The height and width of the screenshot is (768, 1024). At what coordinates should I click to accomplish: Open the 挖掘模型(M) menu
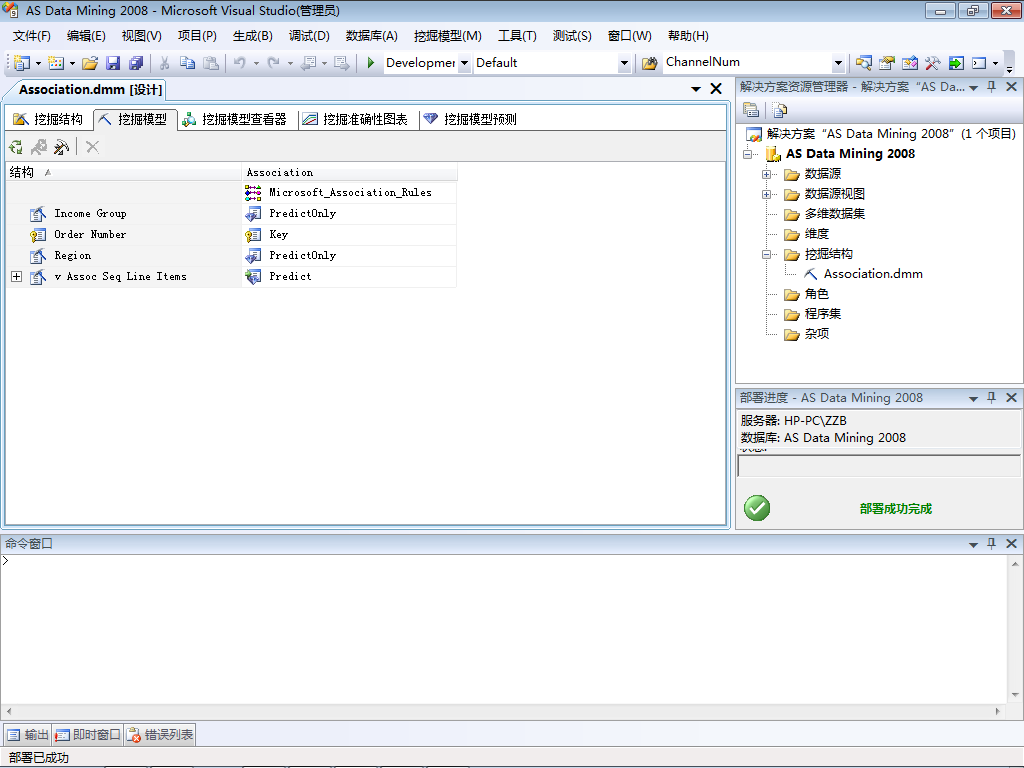(448, 36)
